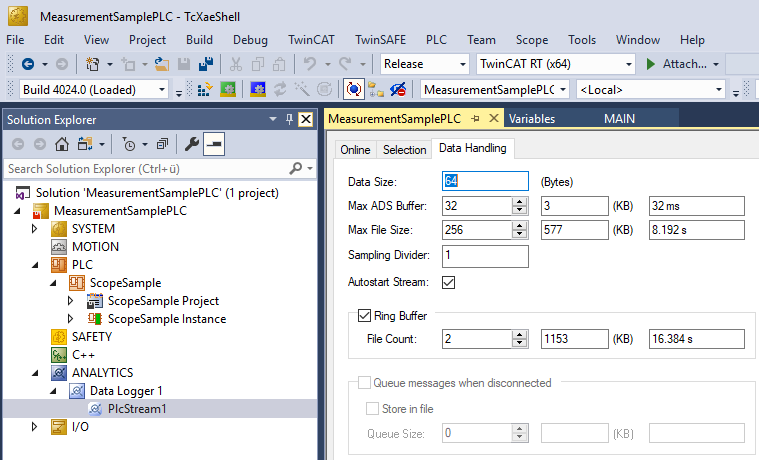Uncheck the Autostart Stream checkbox

(449, 282)
